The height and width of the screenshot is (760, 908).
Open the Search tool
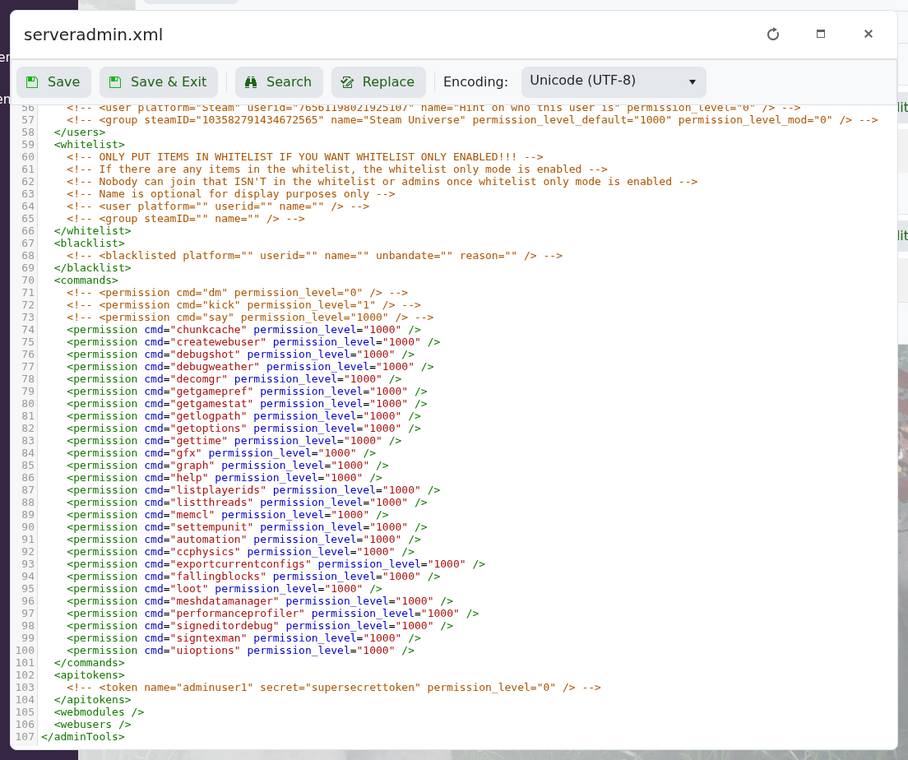click(279, 82)
